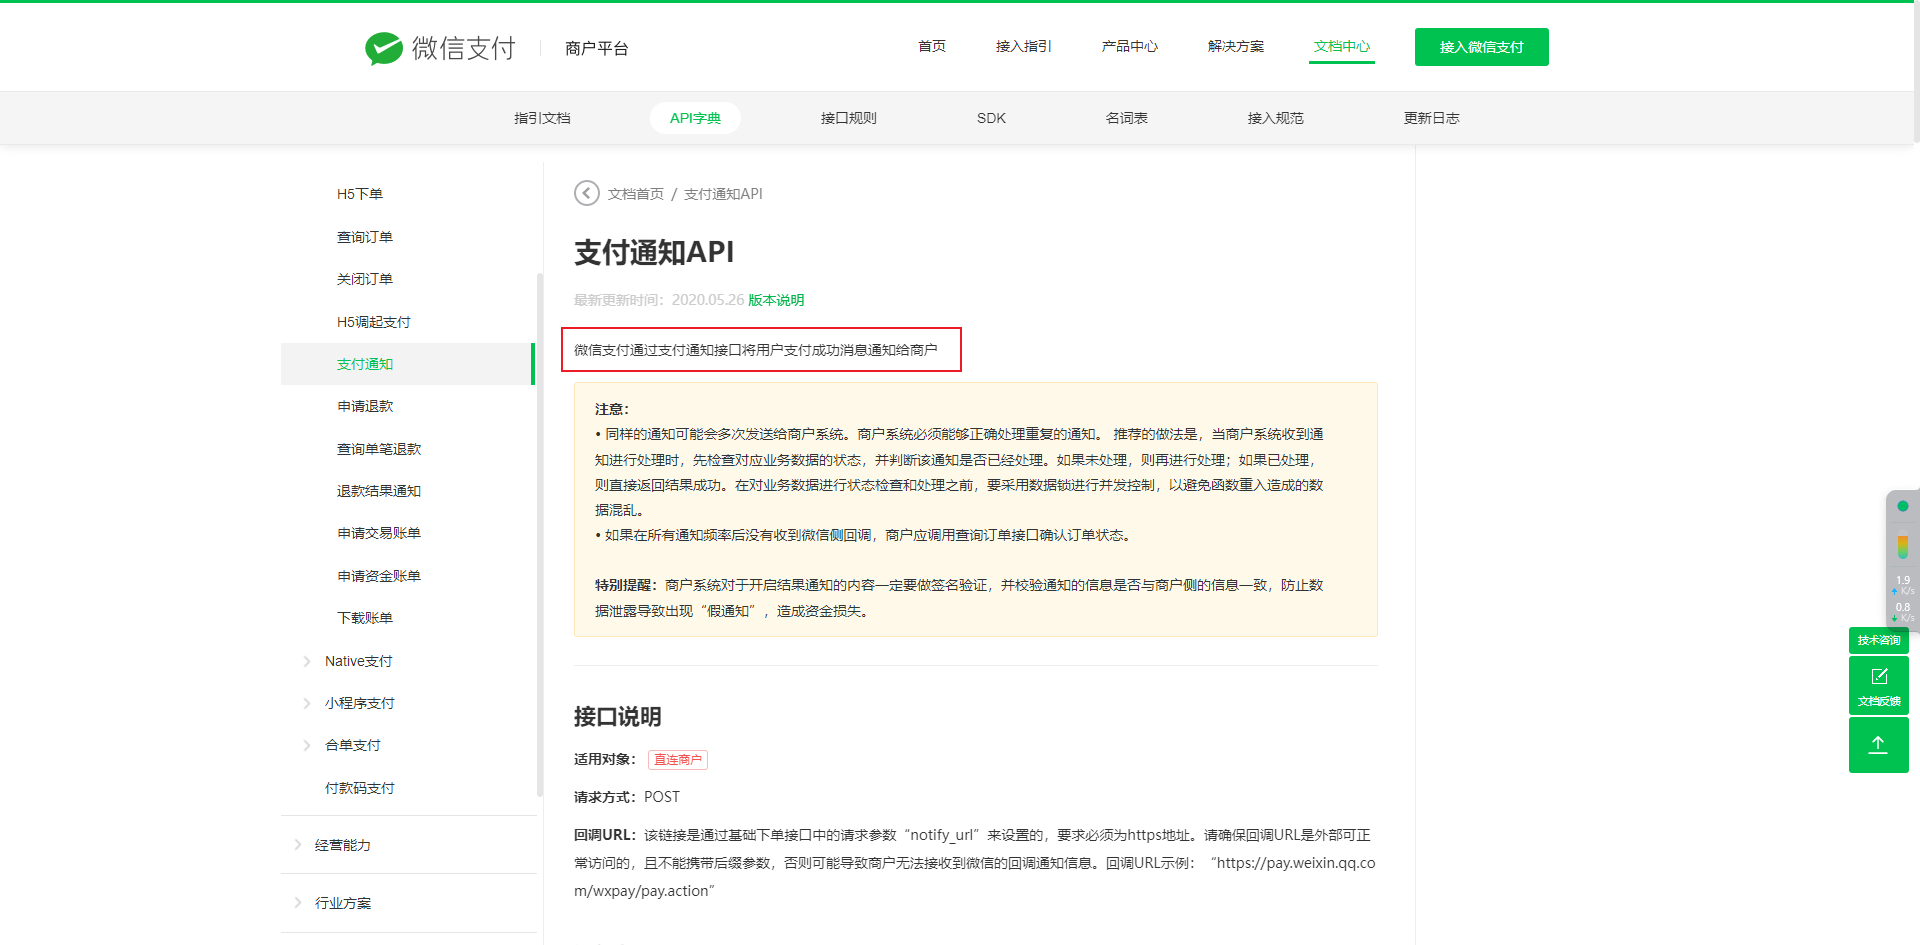Viewport: 1920px width, 945px height.
Task: Click 接入微信支付 green button
Action: point(1481,47)
